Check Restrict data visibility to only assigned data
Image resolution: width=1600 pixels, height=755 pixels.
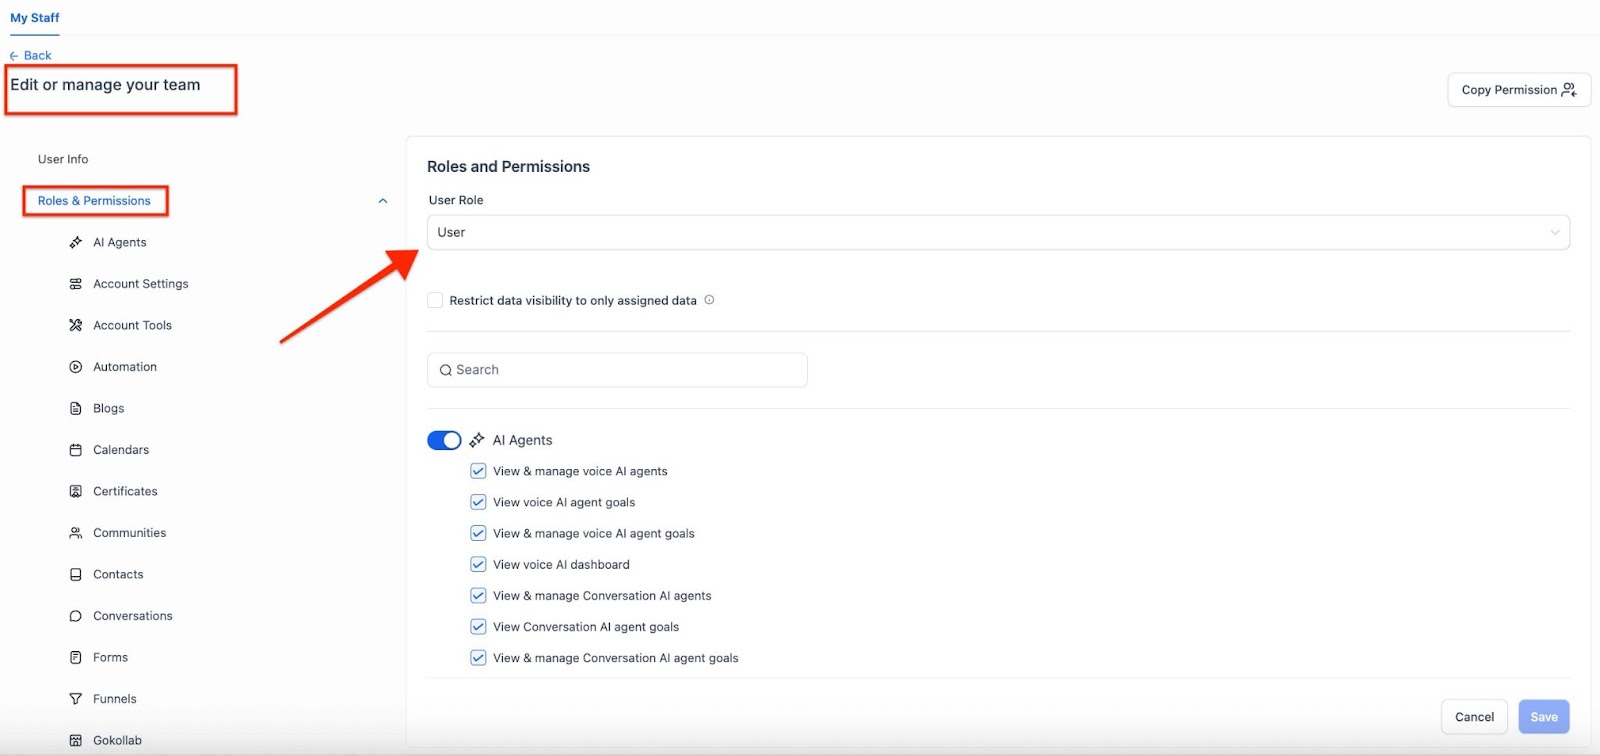(x=435, y=300)
